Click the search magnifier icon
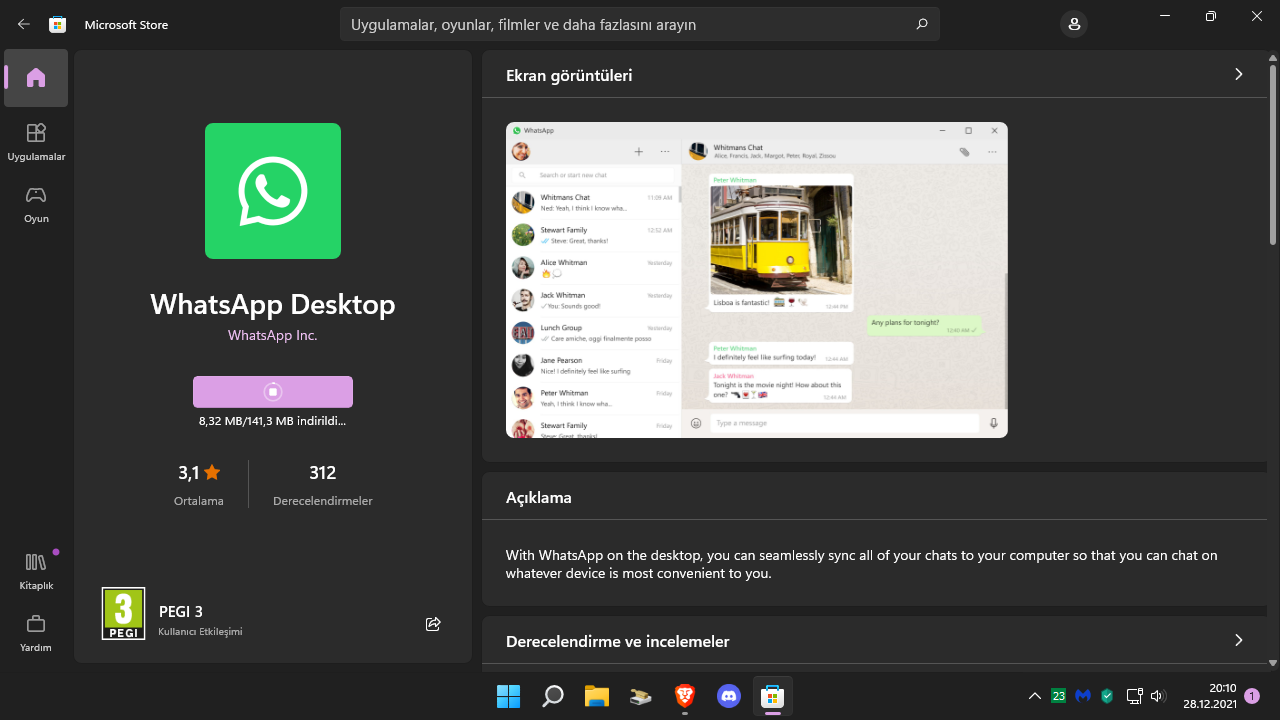 tap(922, 24)
